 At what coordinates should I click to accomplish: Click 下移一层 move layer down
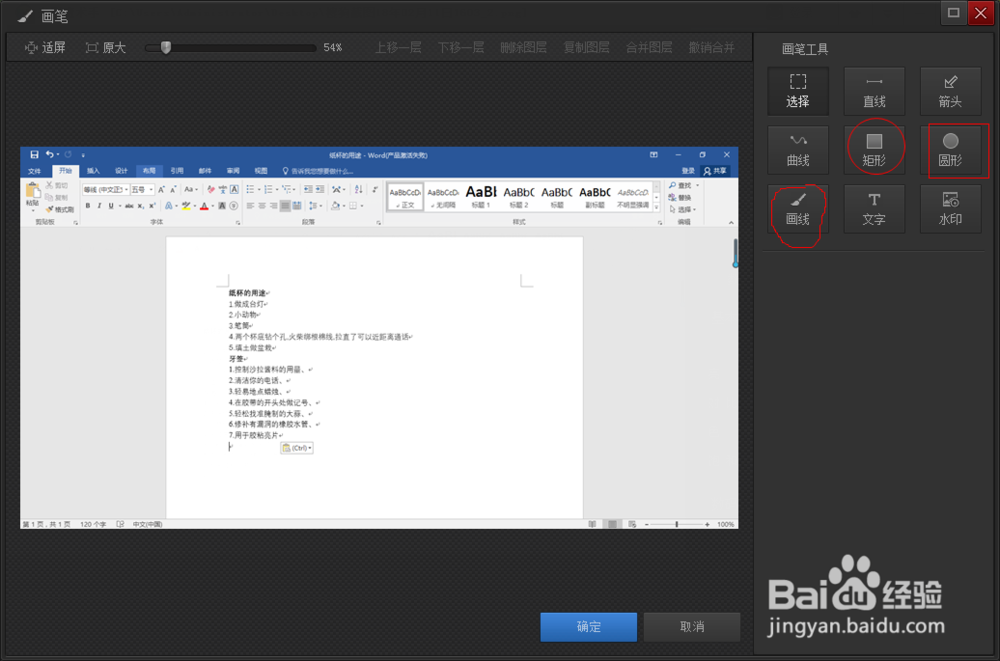click(x=460, y=48)
